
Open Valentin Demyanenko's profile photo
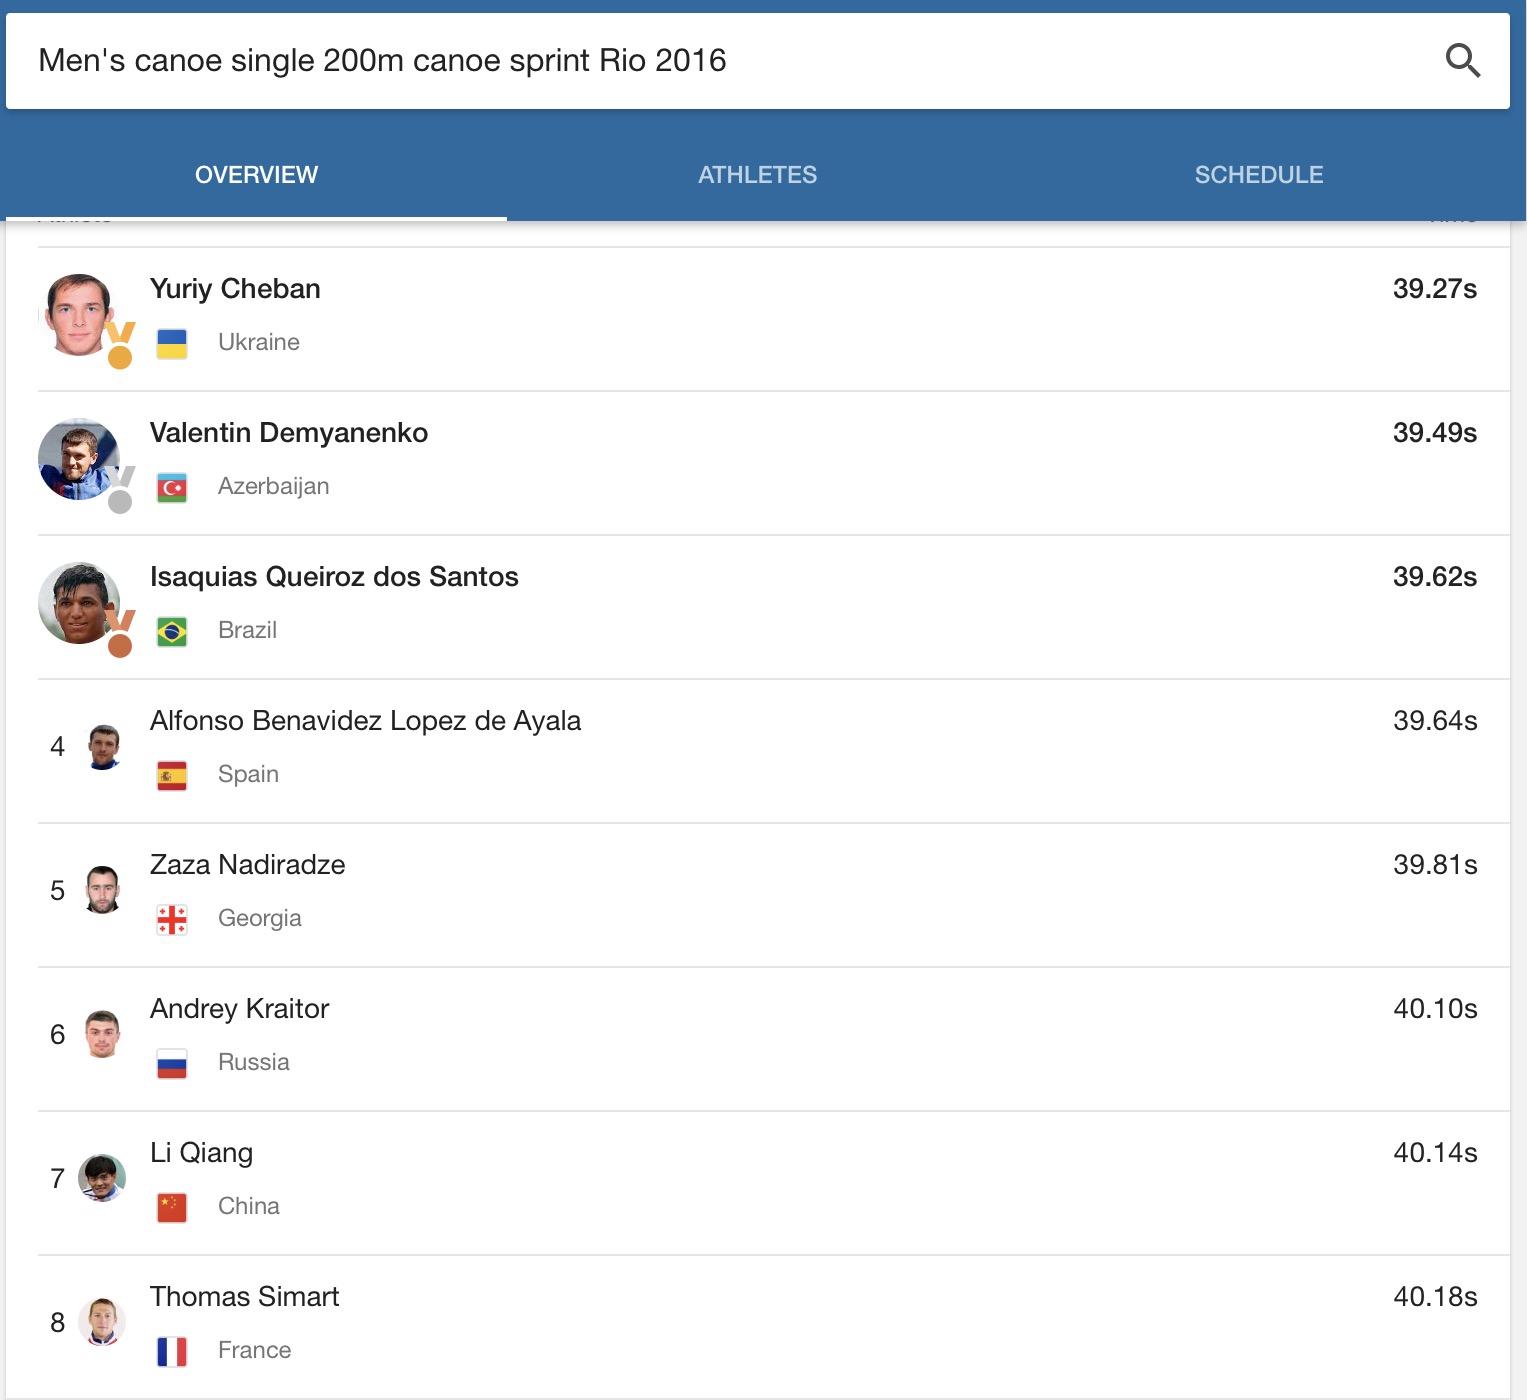(x=79, y=459)
